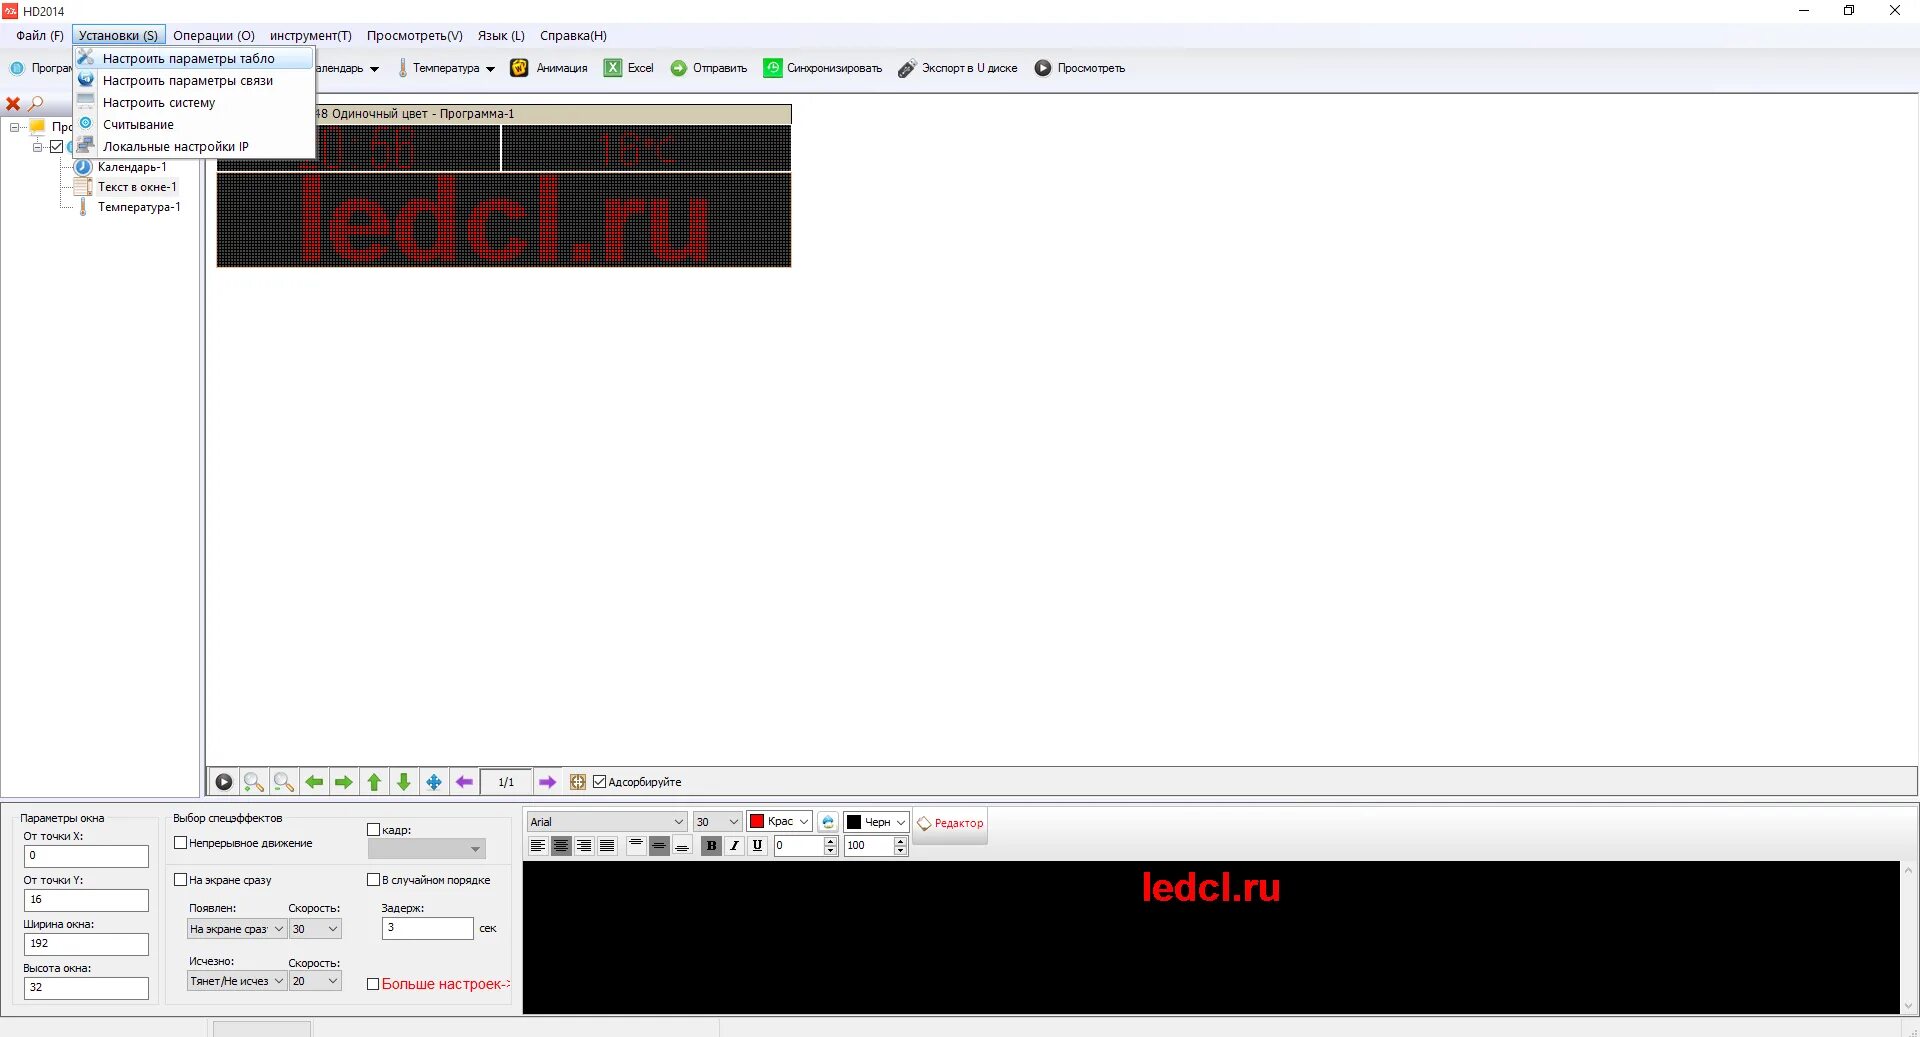Toggle the Адсорбируйте checkbox
This screenshot has width=1920, height=1037.
600,782
